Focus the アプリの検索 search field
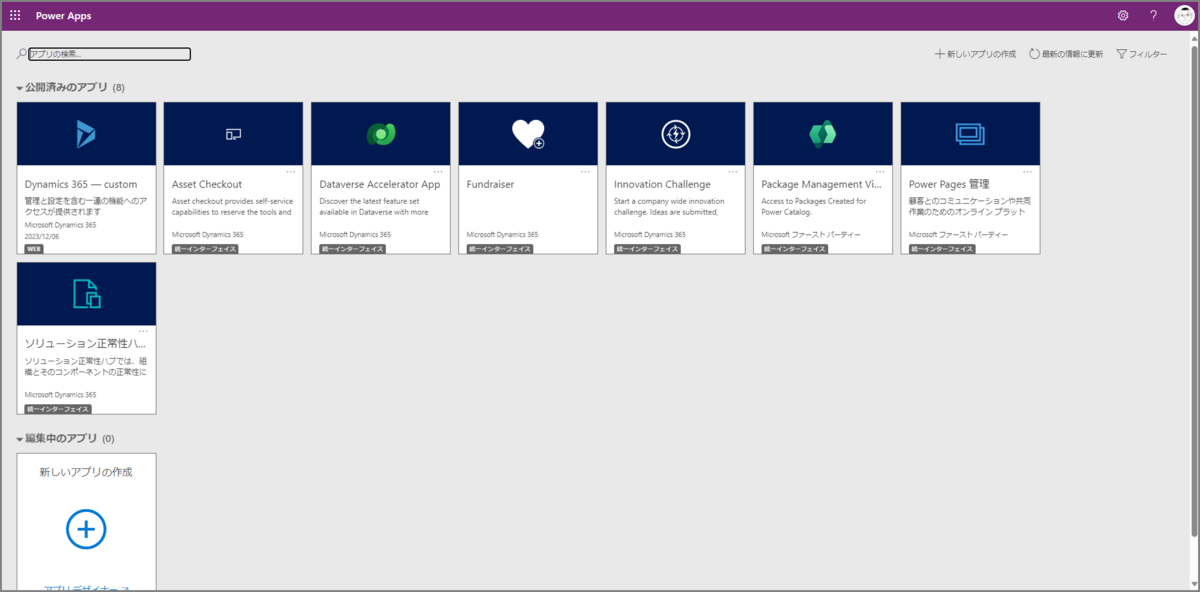1200x592 pixels. click(x=109, y=54)
